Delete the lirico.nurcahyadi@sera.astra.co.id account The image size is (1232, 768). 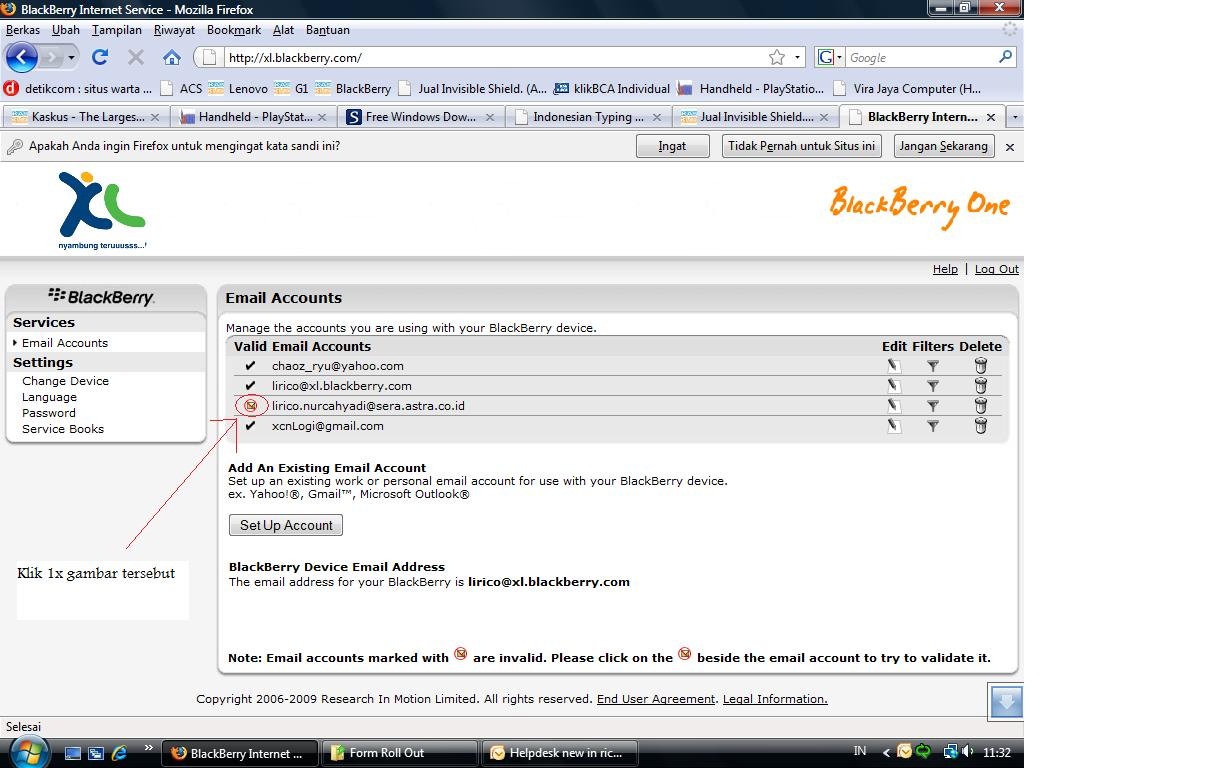[x=981, y=406]
